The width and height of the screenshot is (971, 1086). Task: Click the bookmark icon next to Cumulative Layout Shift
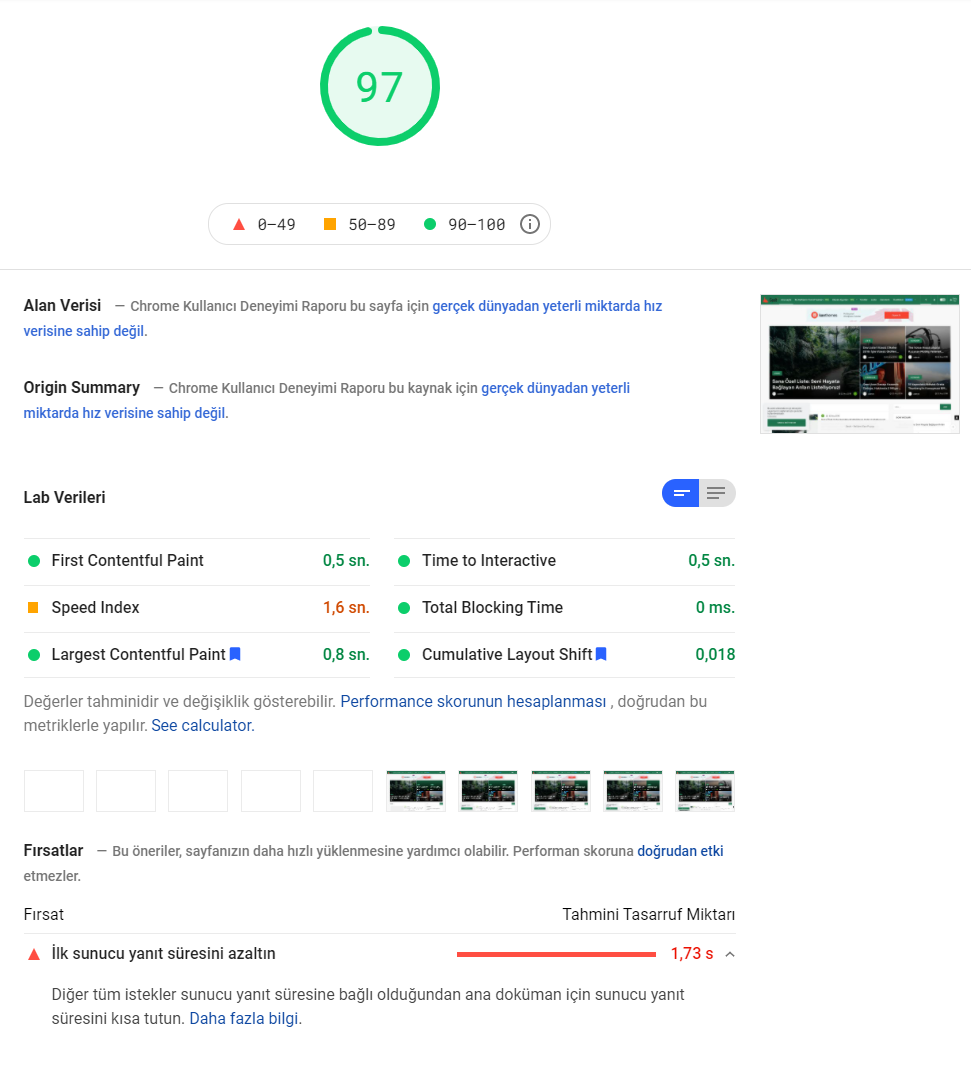(601, 654)
